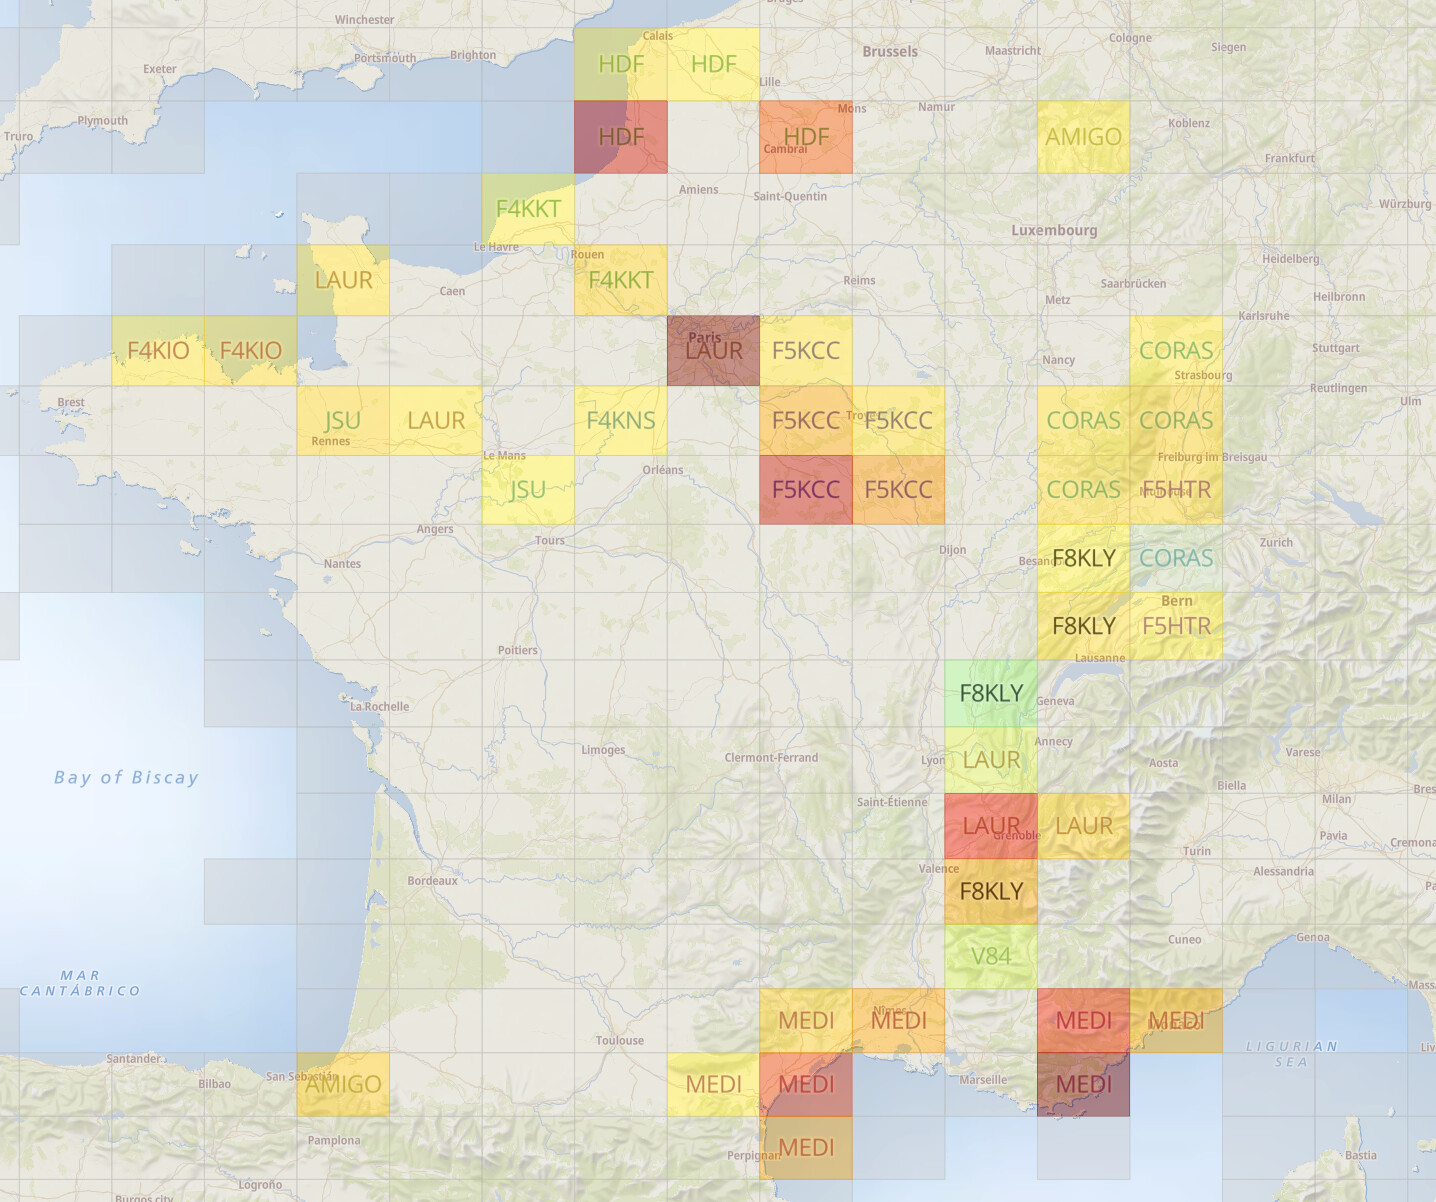The width and height of the screenshot is (1436, 1202).
Task: Click the F8KLY cell below Valence
Action: (x=991, y=891)
